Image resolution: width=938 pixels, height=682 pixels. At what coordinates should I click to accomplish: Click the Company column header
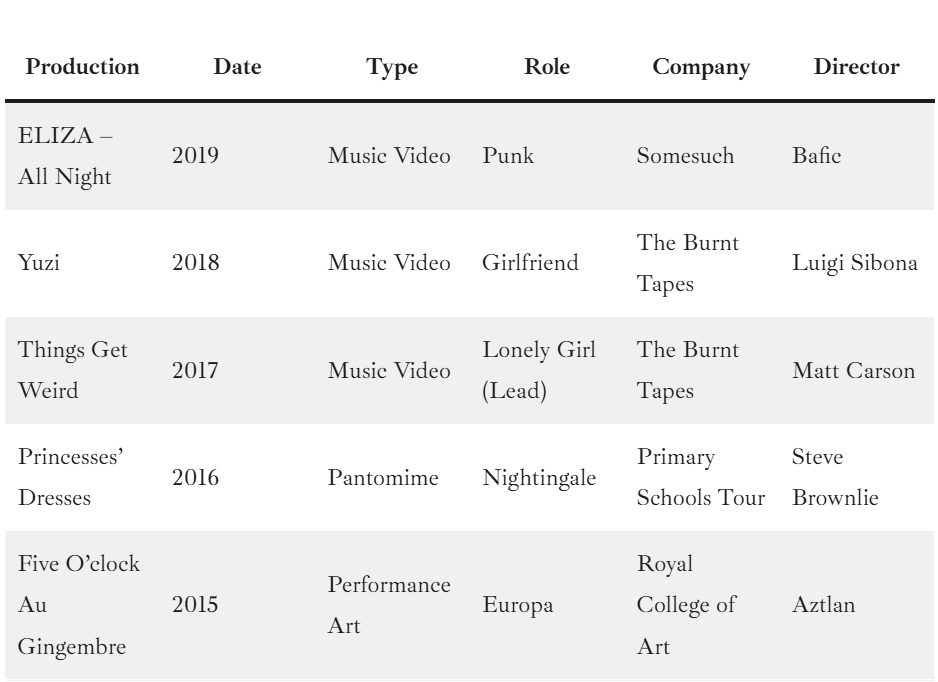click(701, 68)
